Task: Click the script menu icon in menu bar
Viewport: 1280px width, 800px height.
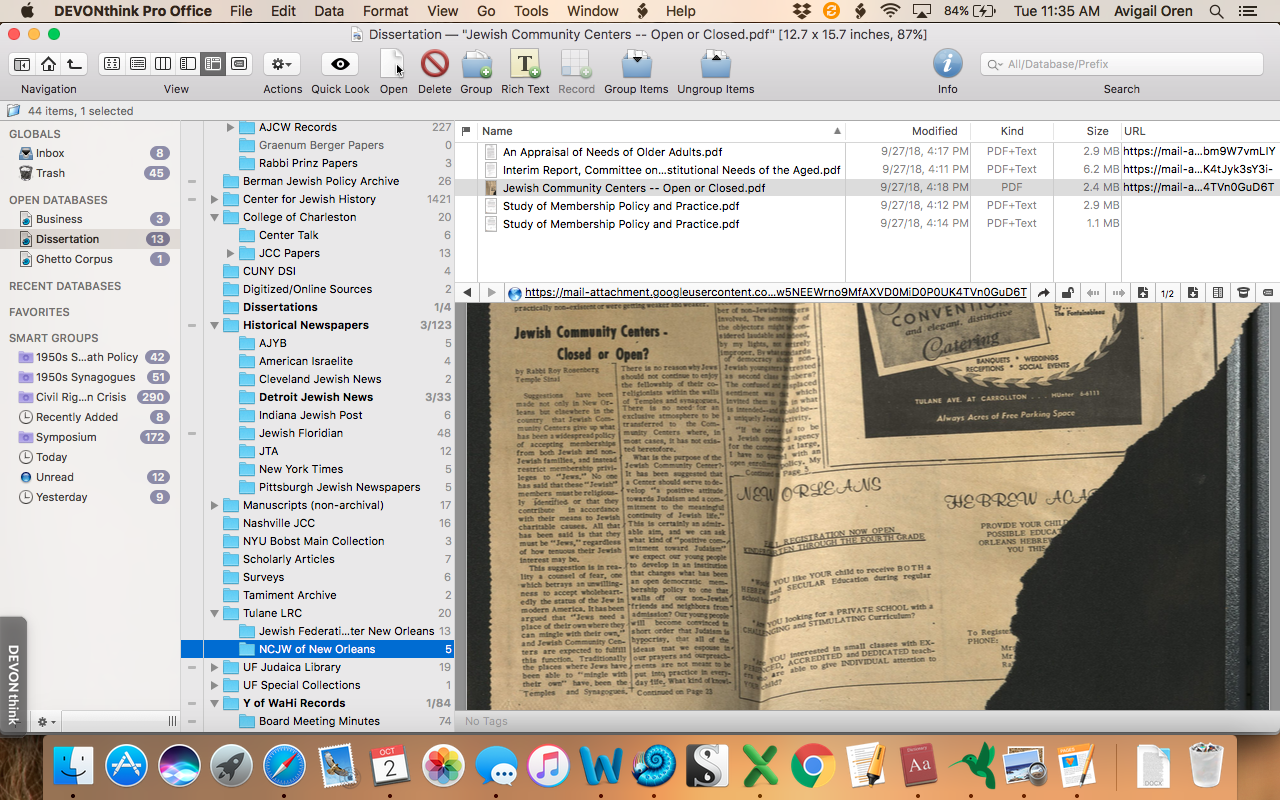Action: [x=643, y=11]
